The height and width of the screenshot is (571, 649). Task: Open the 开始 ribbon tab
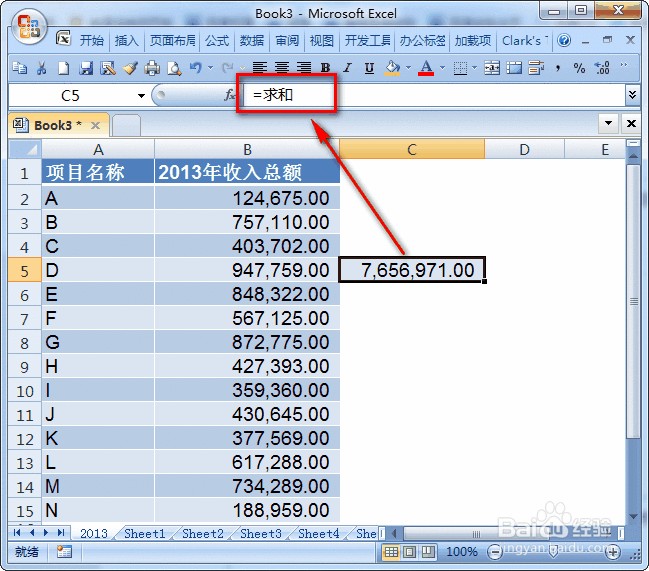tap(91, 41)
